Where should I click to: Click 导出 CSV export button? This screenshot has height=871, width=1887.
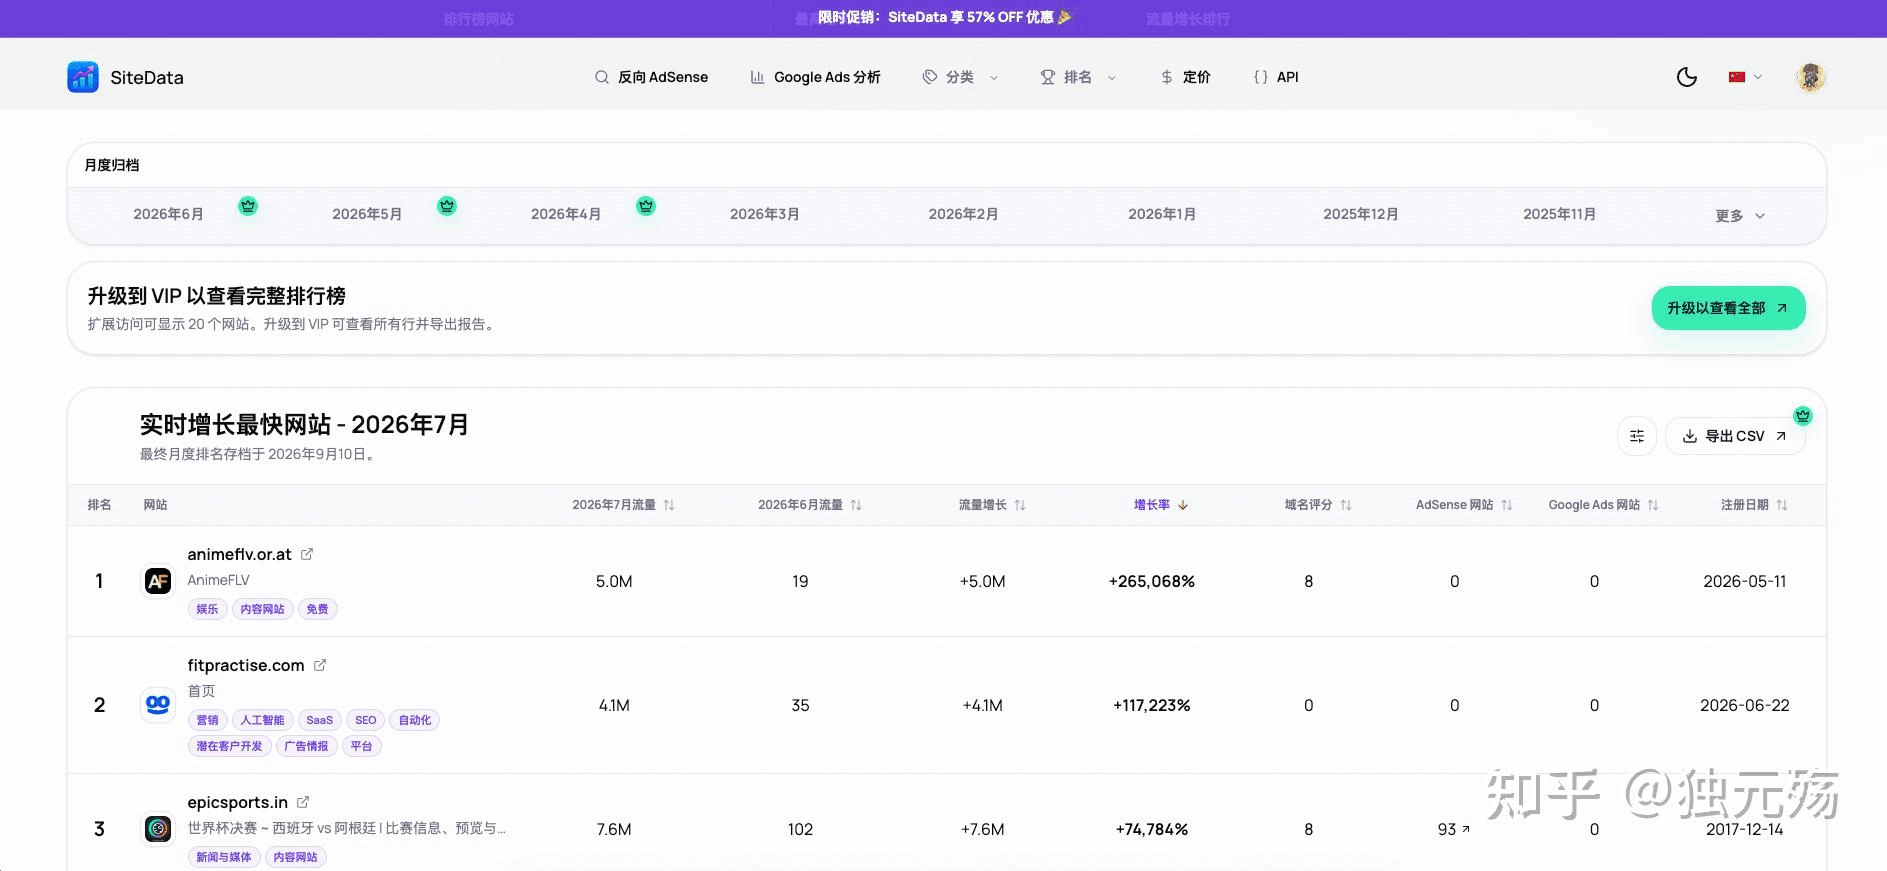pos(1735,436)
